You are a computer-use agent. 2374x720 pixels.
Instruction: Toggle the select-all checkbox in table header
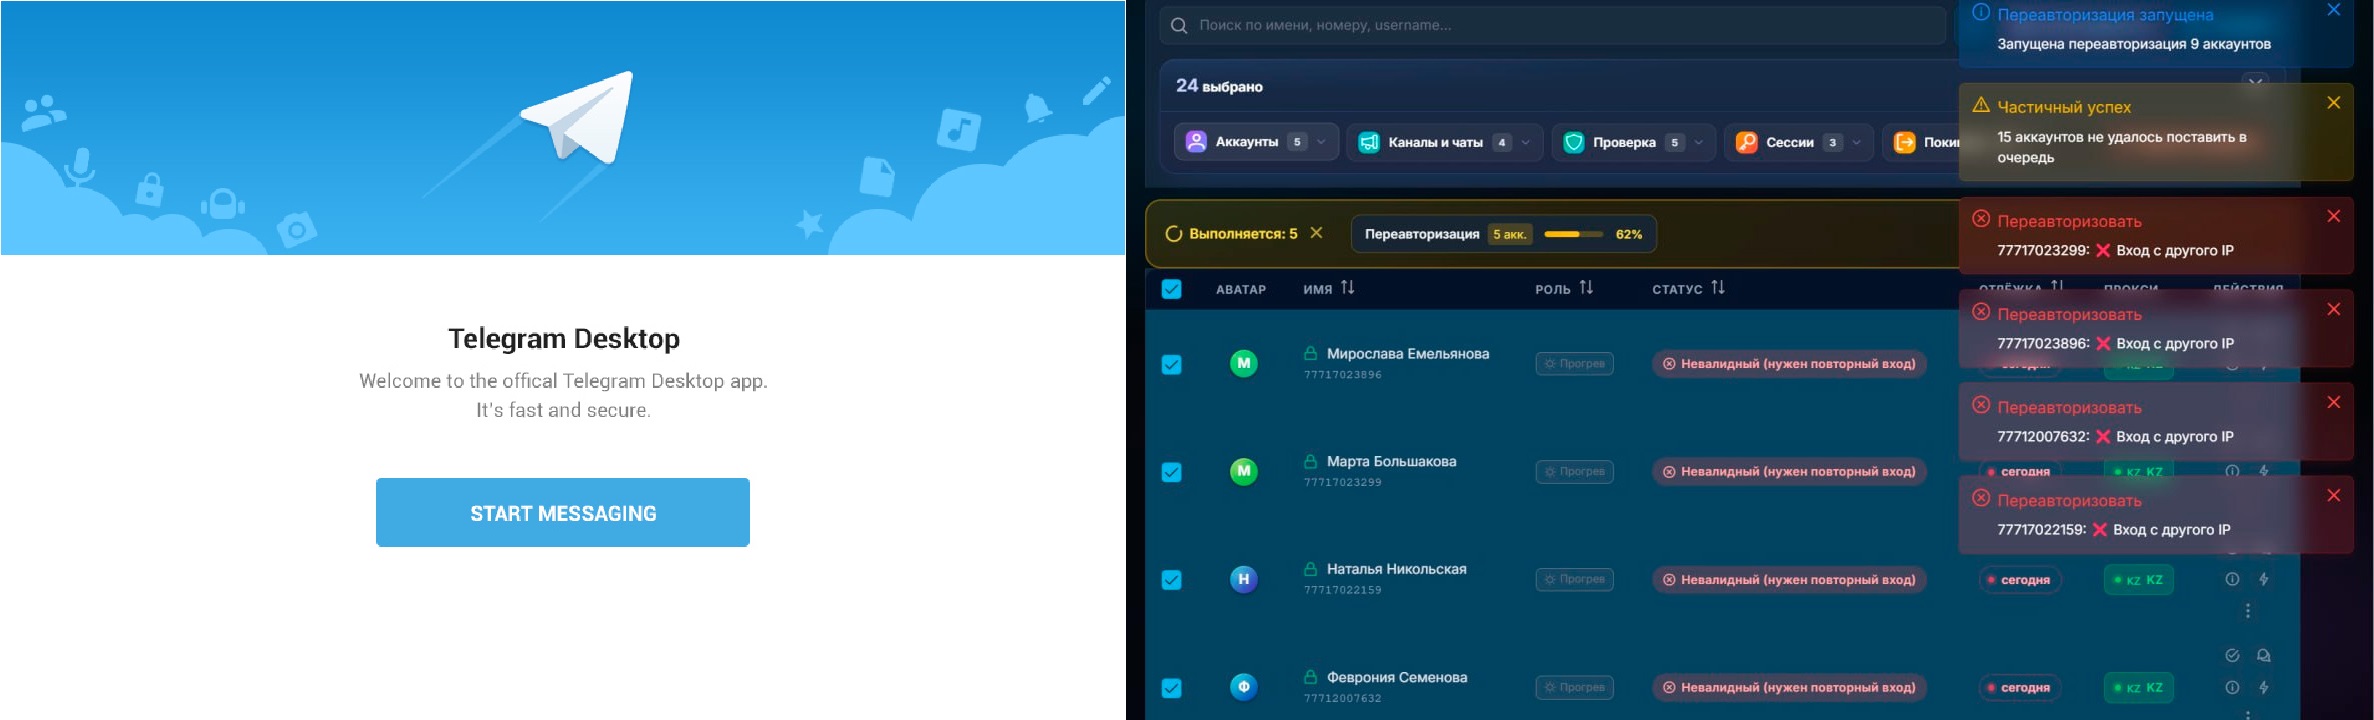tap(1172, 289)
